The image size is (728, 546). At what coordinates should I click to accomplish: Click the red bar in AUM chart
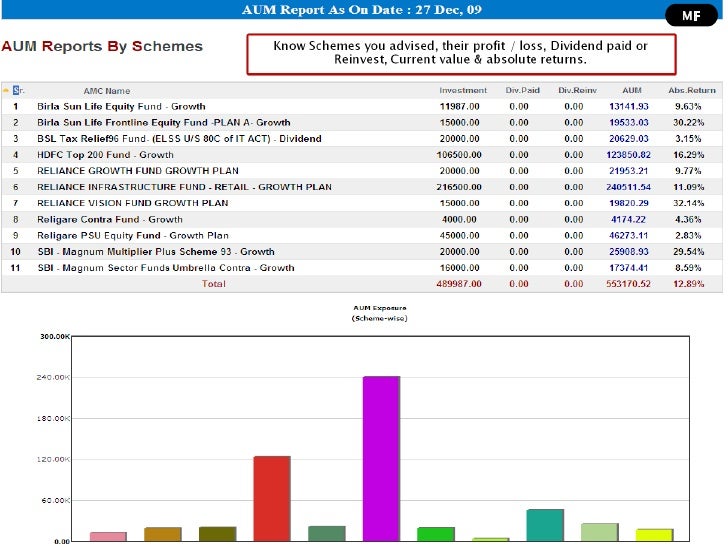271,498
